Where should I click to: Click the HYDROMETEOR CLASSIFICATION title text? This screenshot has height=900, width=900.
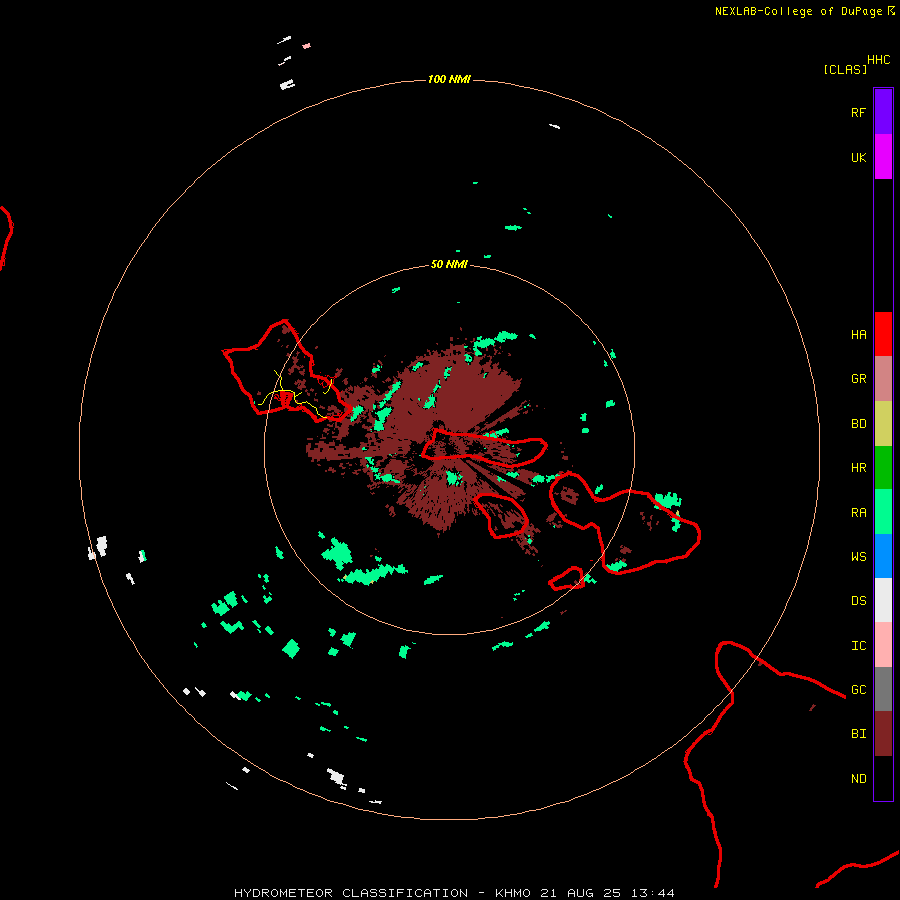pyautogui.click(x=351, y=893)
